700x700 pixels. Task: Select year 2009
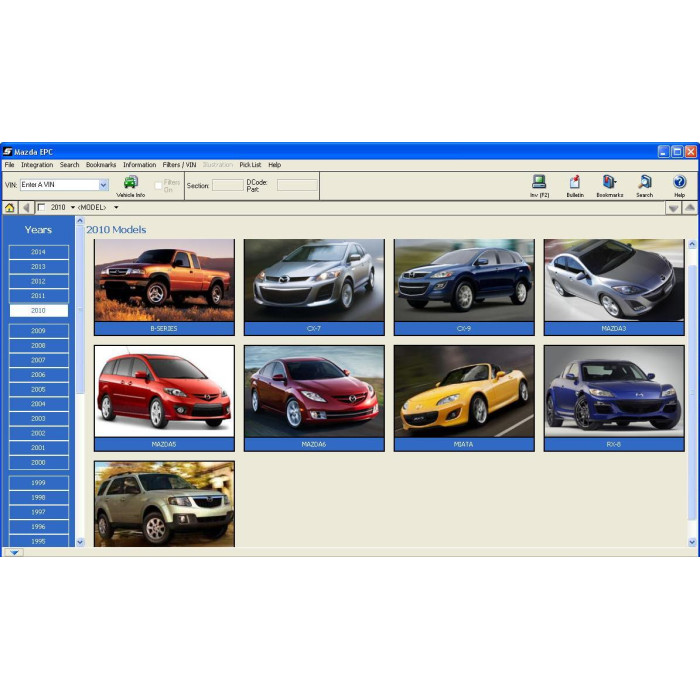38,331
